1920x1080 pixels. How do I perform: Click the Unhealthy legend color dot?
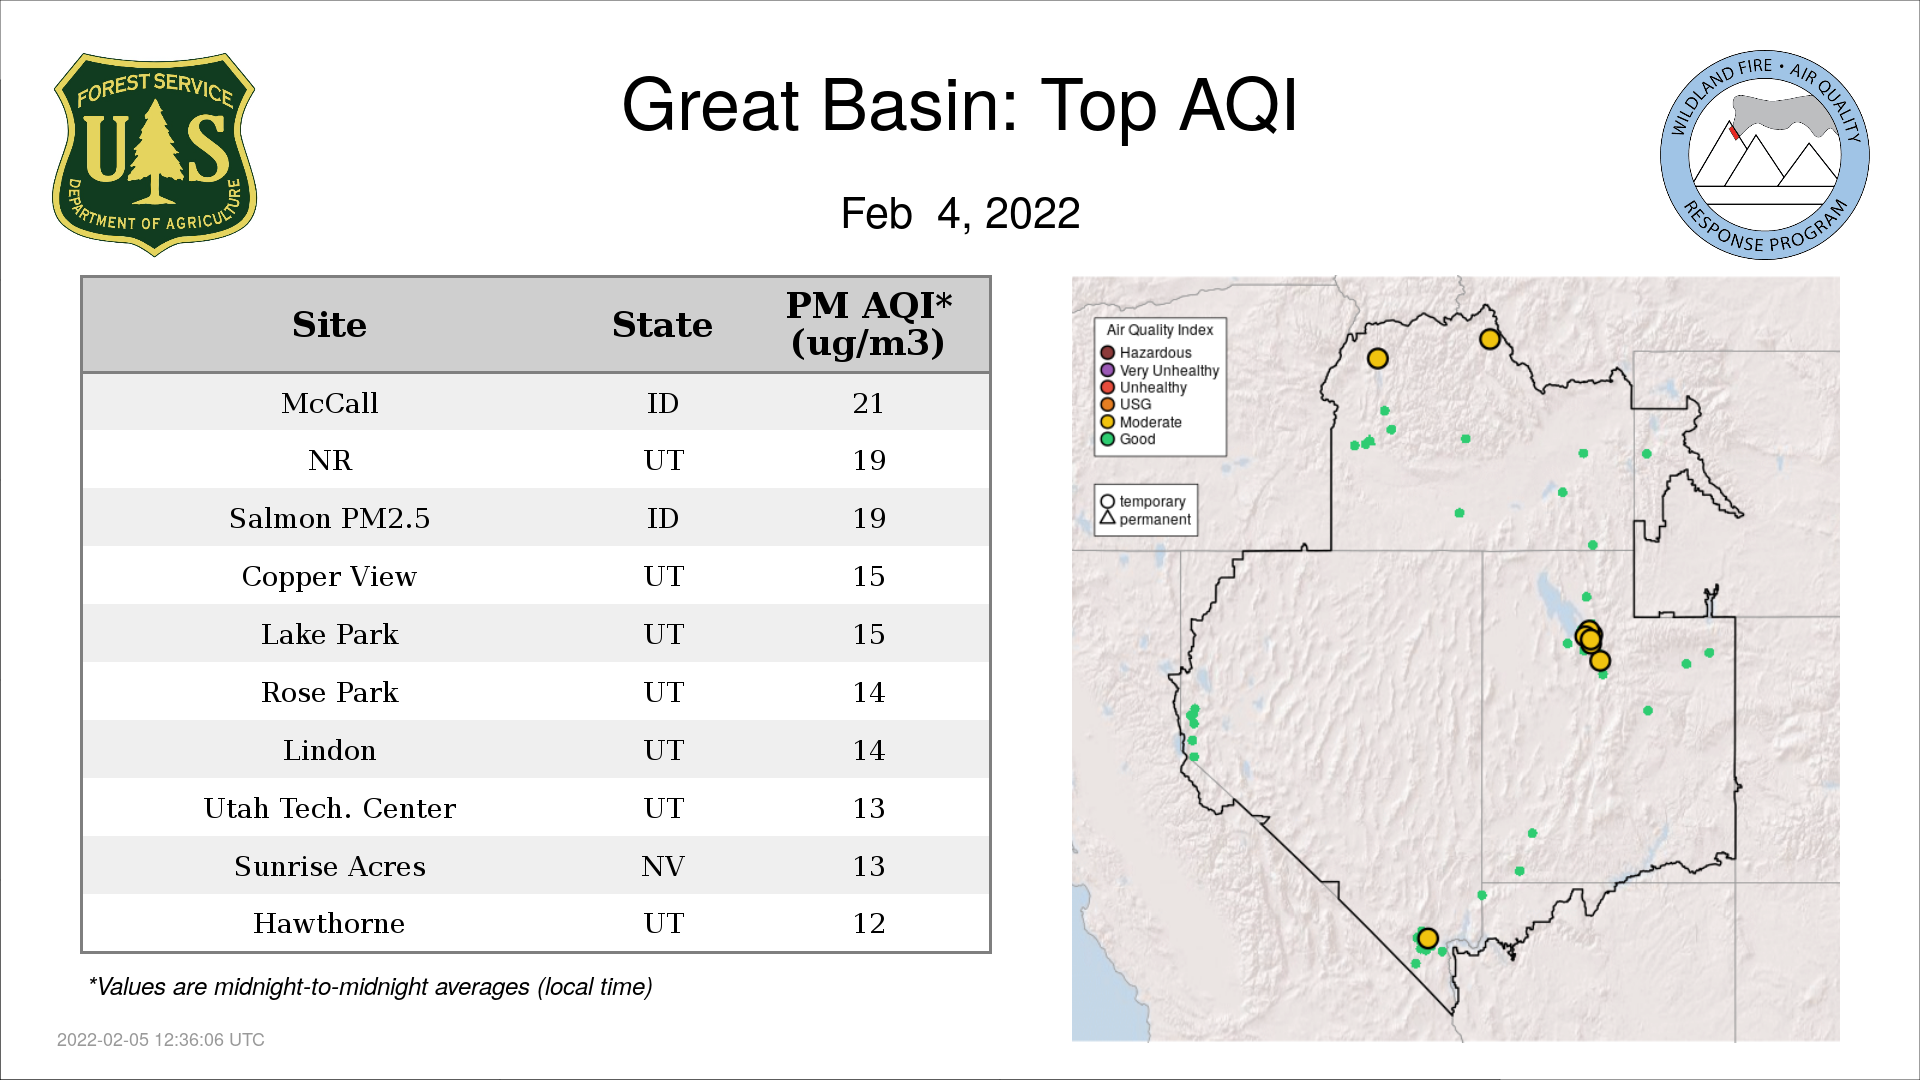coord(1107,387)
